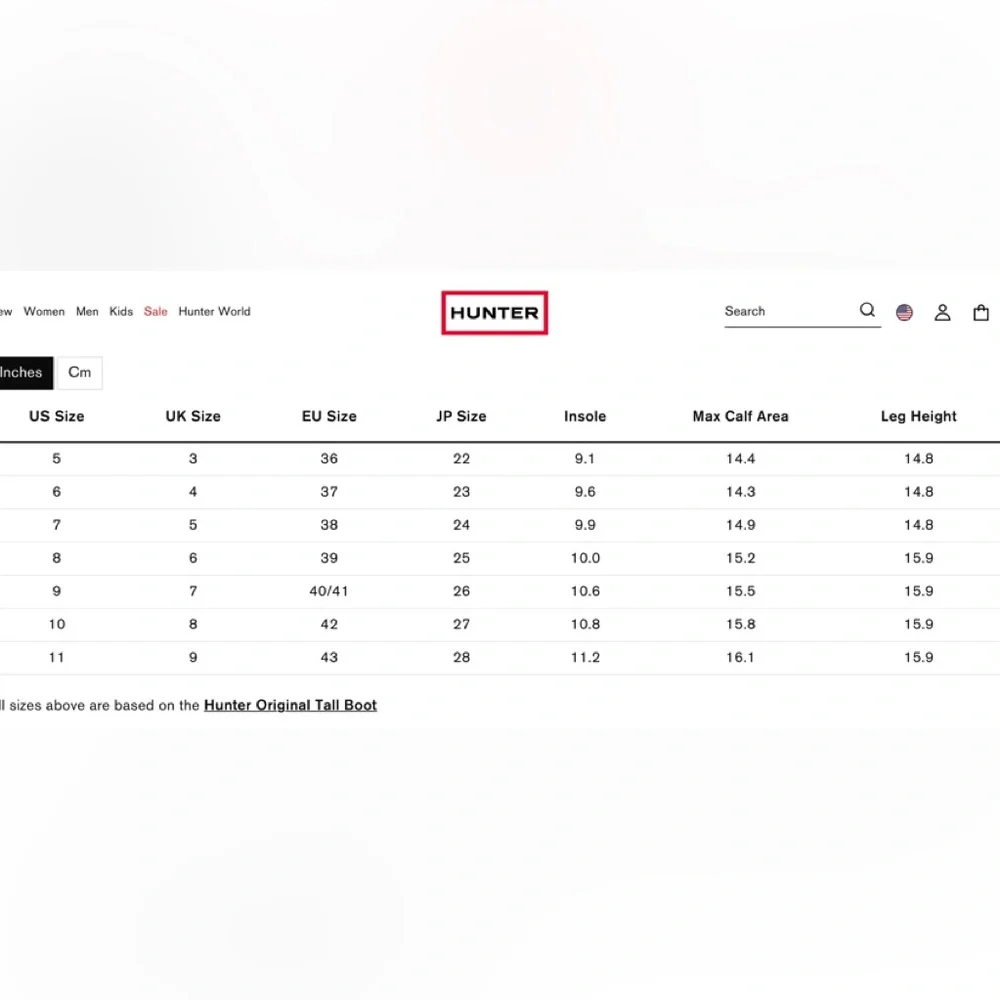The width and height of the screenshot is (1000, 1000).
Task: Select JP size 25 cell
Action: point(461,558)
